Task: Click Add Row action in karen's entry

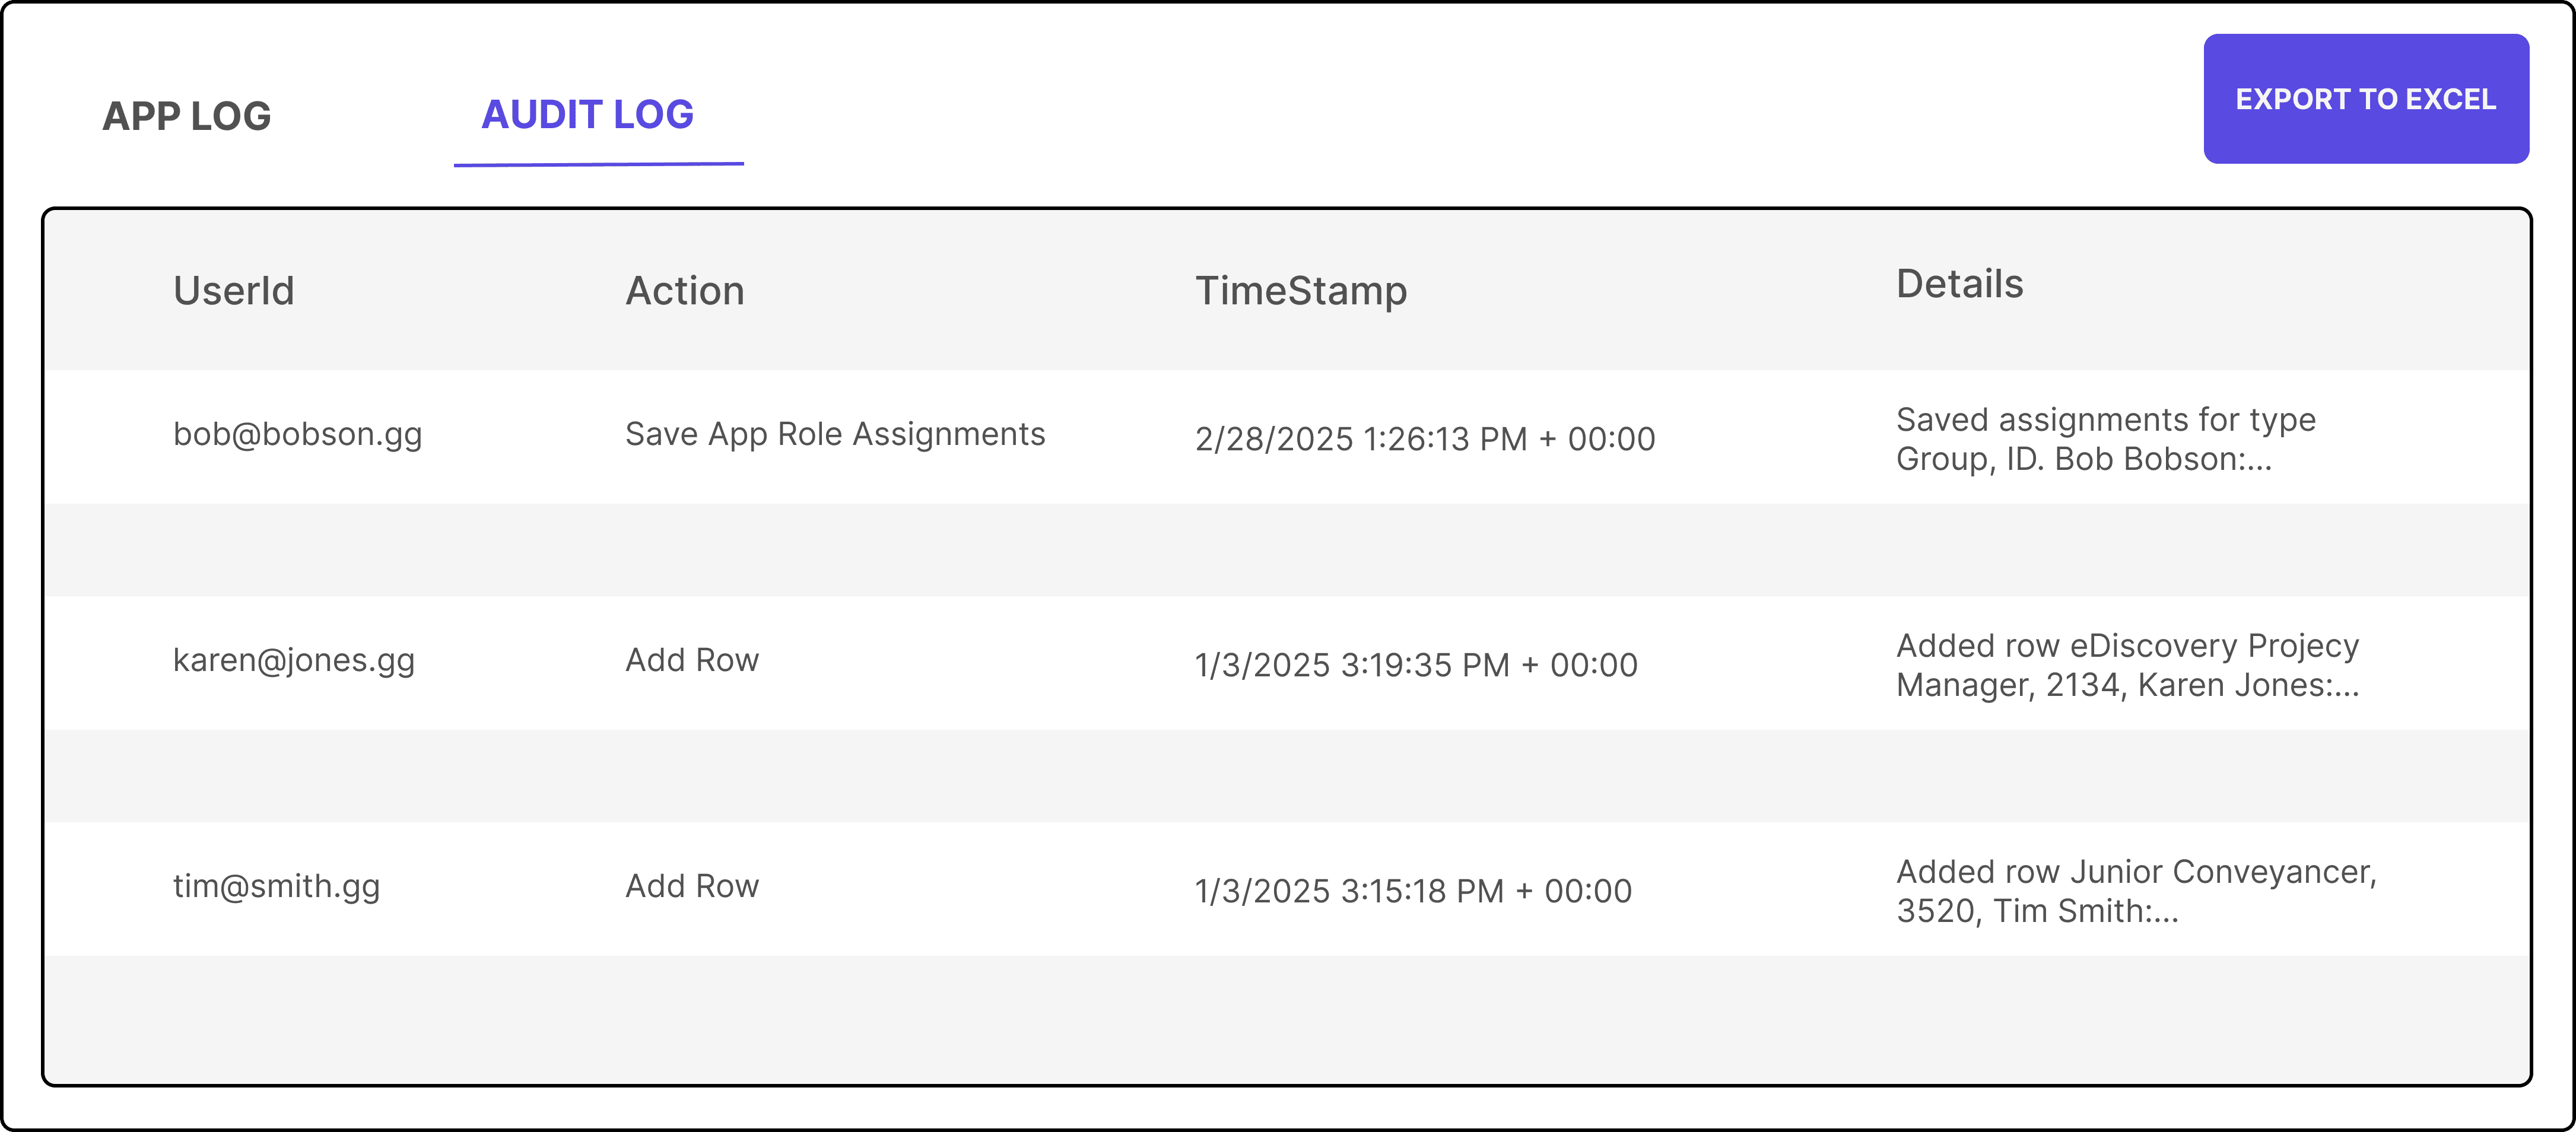Action: 692,660
